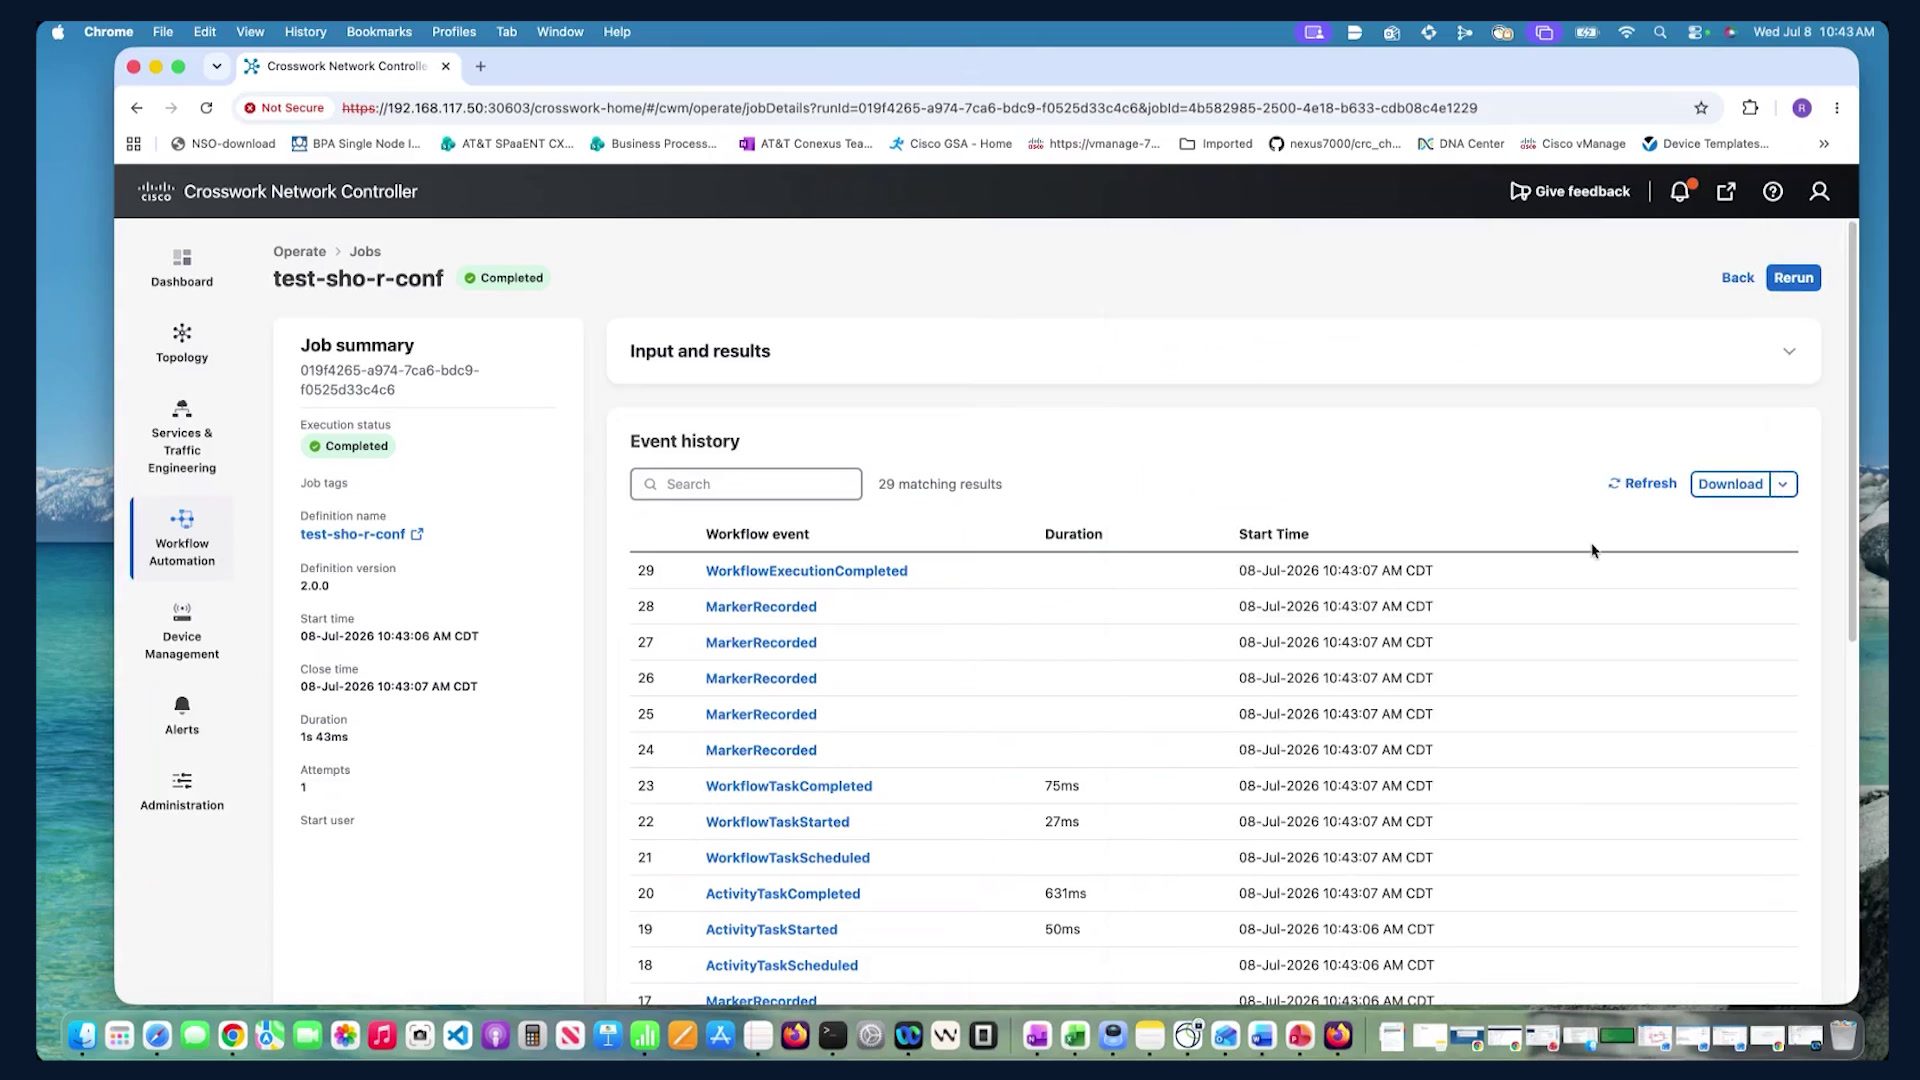Viewport: 1920px width, 1080px height.
Task: Click Give feedback in header
Action: tap(1570, 192)
